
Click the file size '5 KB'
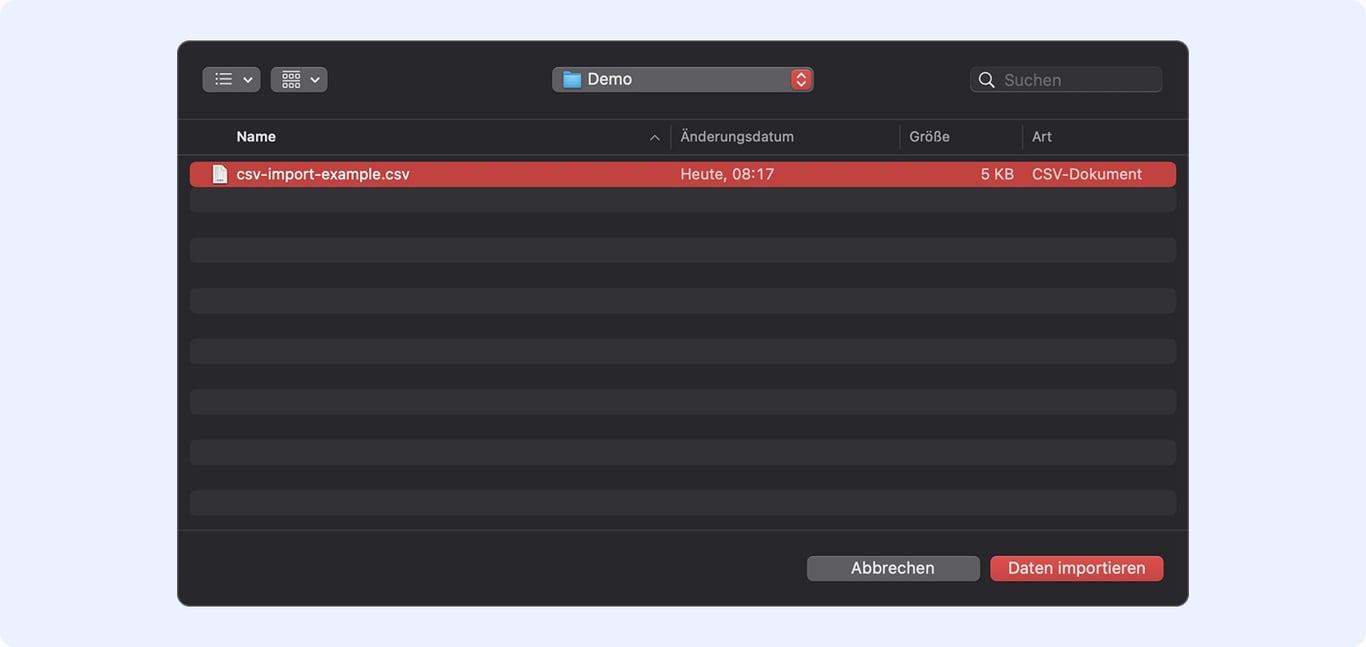[x=997, y=174]
